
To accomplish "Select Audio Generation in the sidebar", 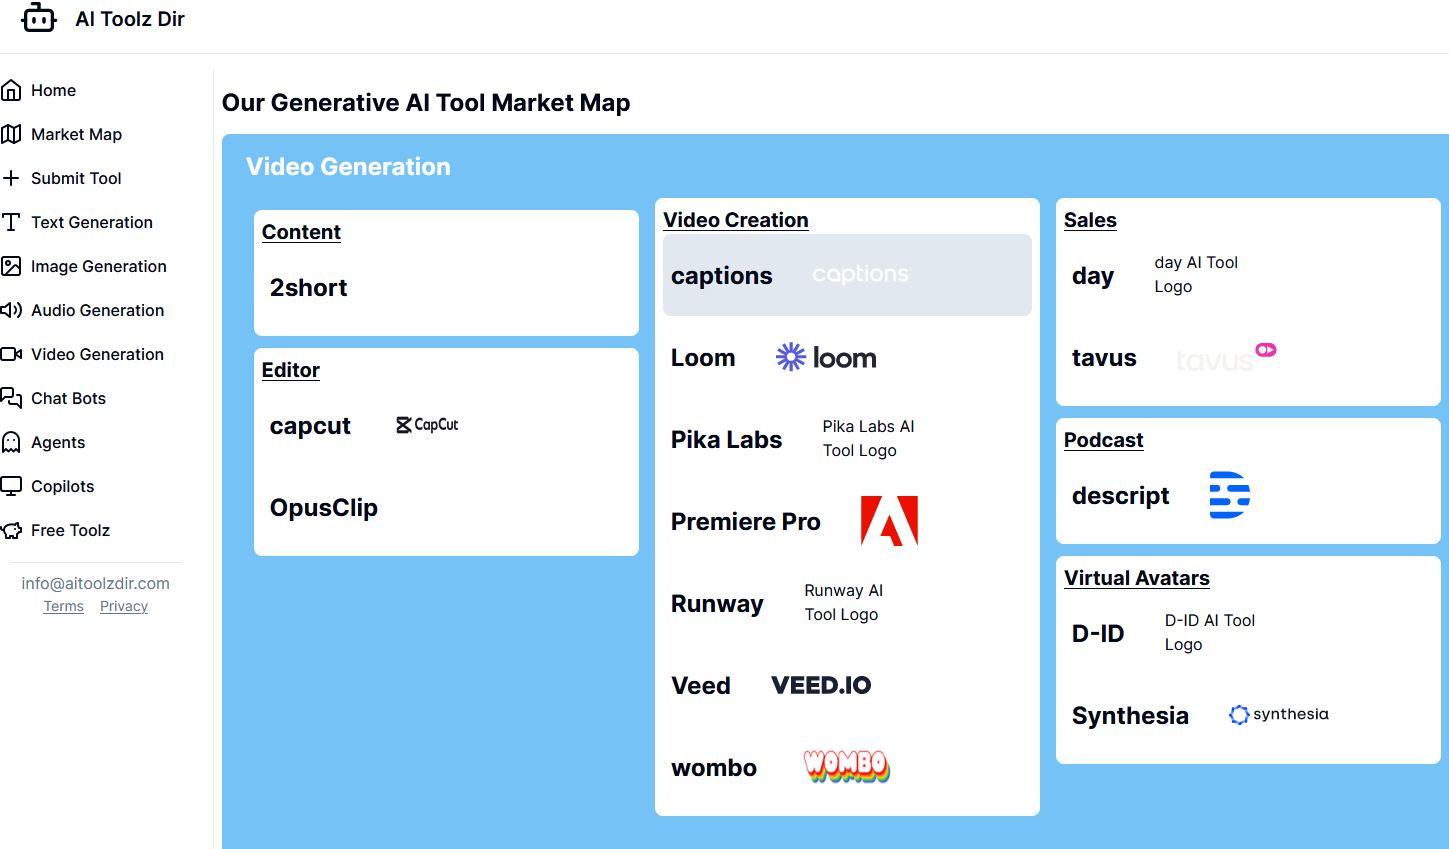I will click(98, 310).
